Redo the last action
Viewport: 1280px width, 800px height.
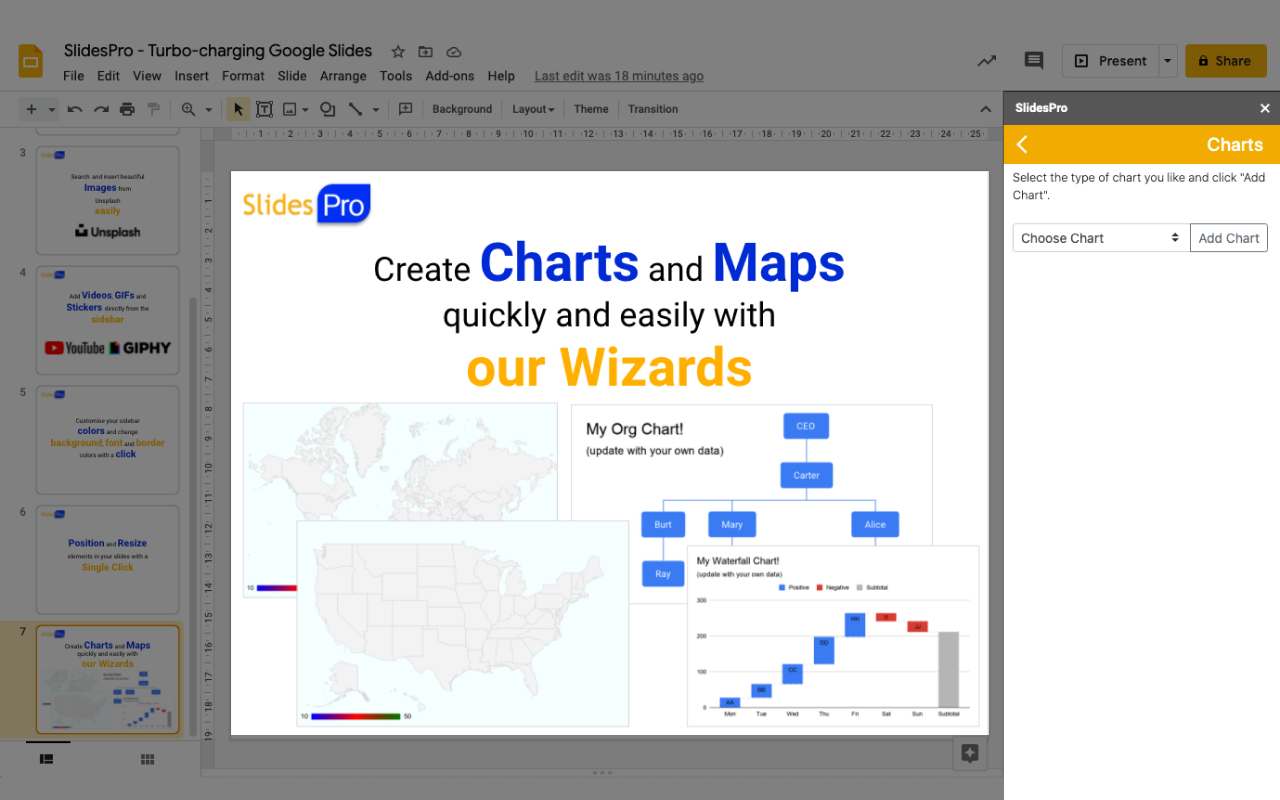[x=101, y=109]
